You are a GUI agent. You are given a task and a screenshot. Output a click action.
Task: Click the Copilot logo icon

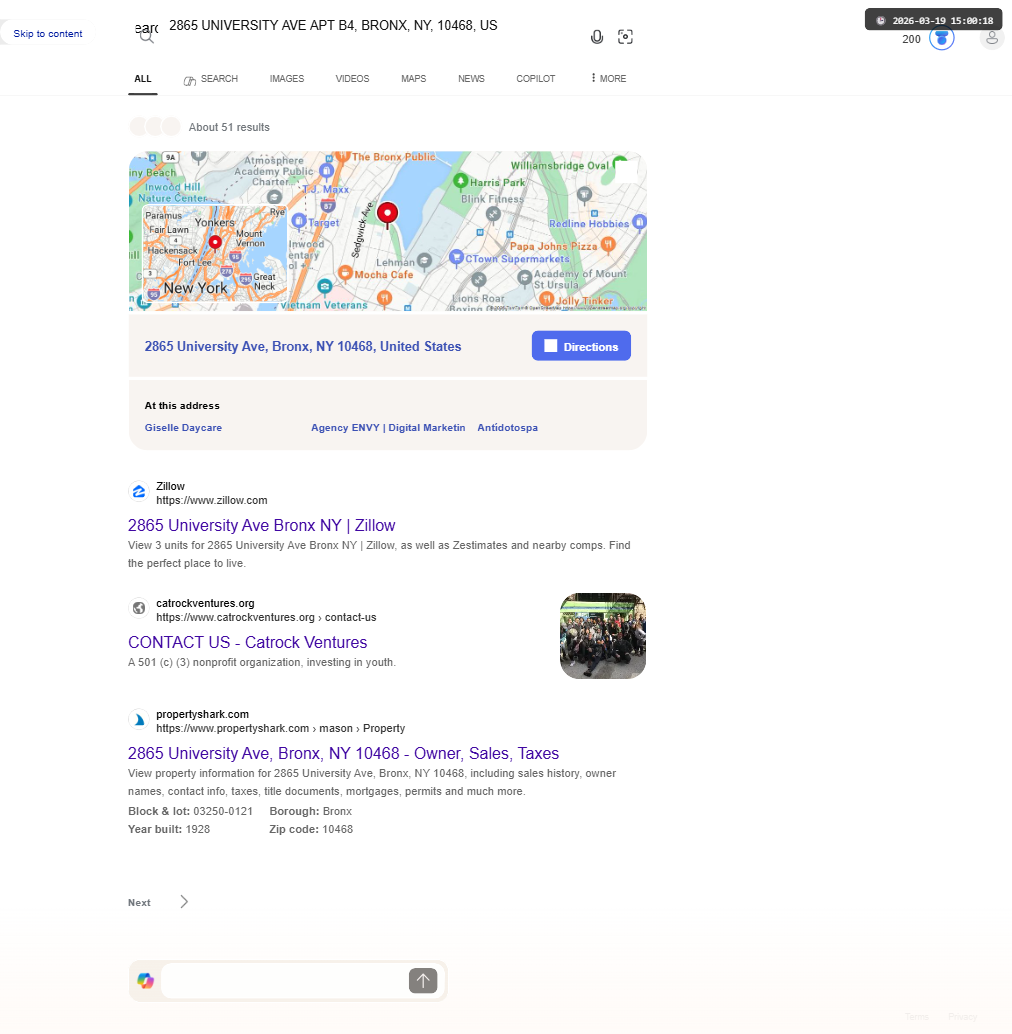pos(146,981)
